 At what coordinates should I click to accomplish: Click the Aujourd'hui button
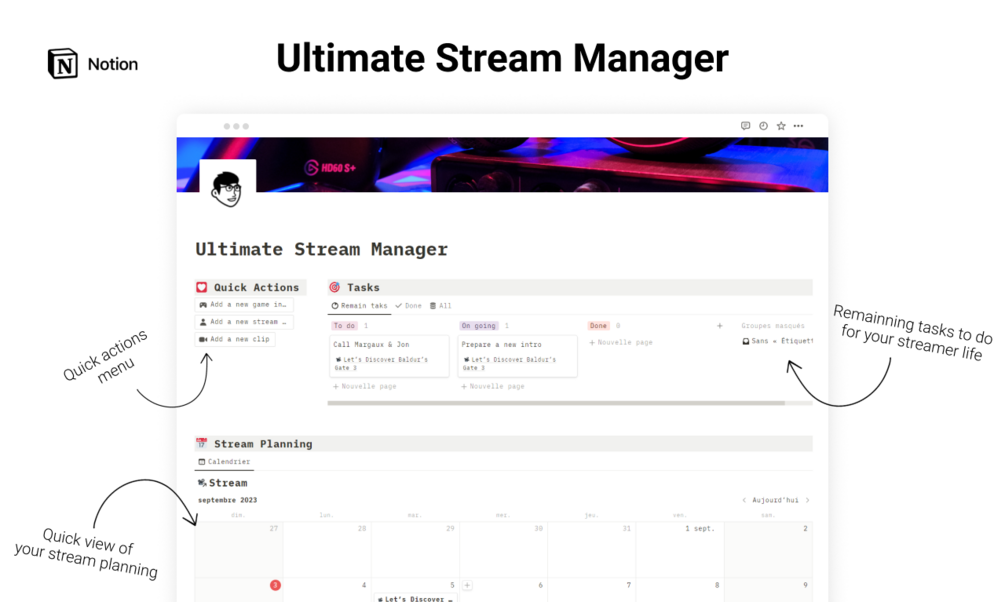(775, 500)
